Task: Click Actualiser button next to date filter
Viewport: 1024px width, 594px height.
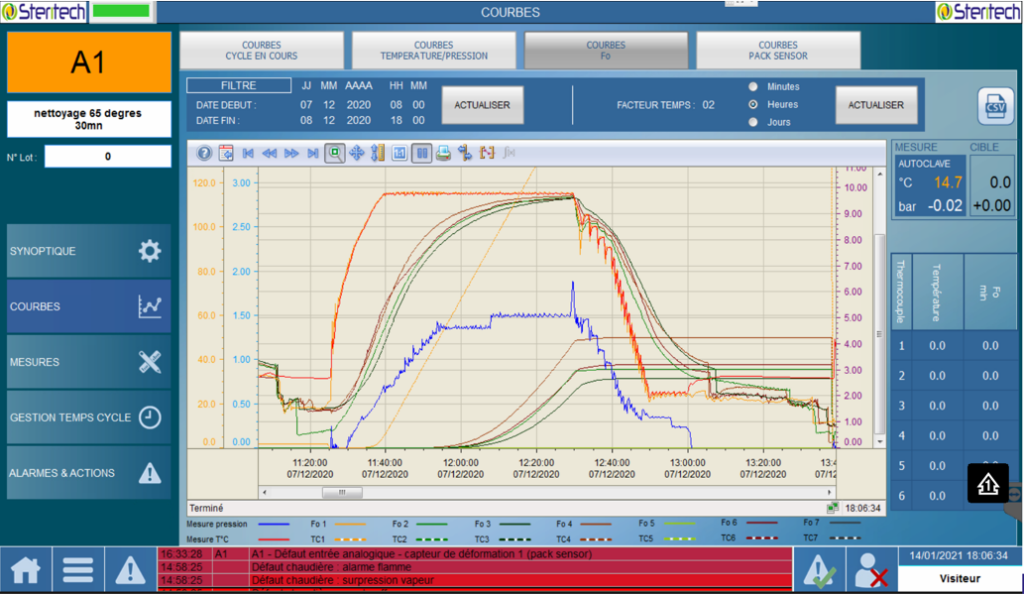Action: 482,105
